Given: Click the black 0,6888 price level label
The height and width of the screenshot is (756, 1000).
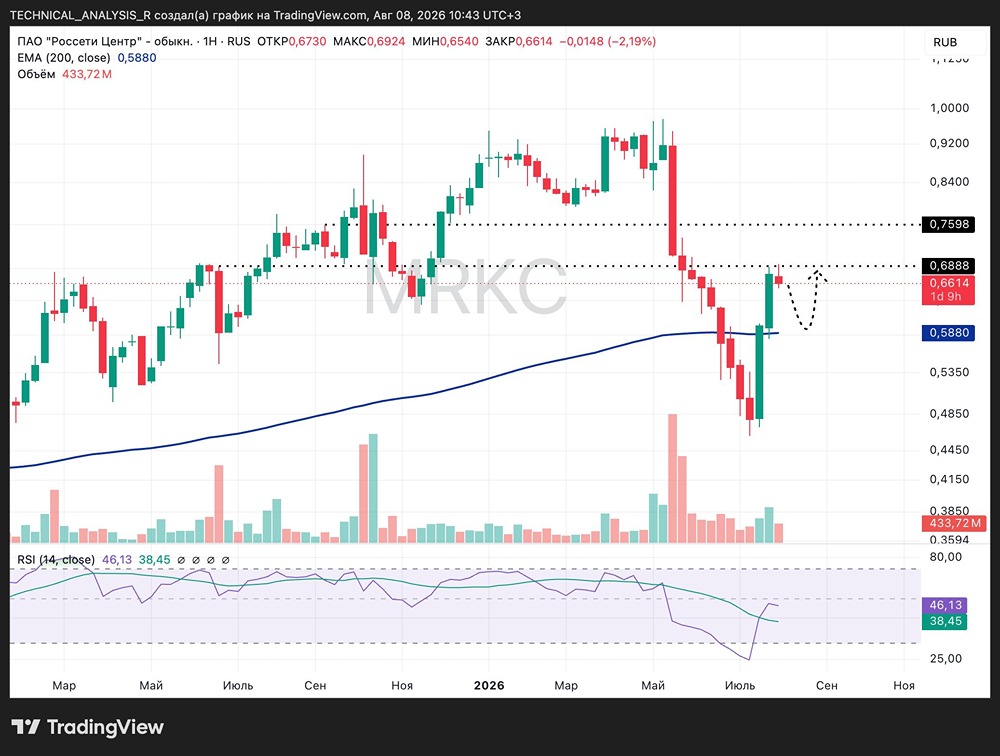Looking at the screenshot, I should click(948, 265).
